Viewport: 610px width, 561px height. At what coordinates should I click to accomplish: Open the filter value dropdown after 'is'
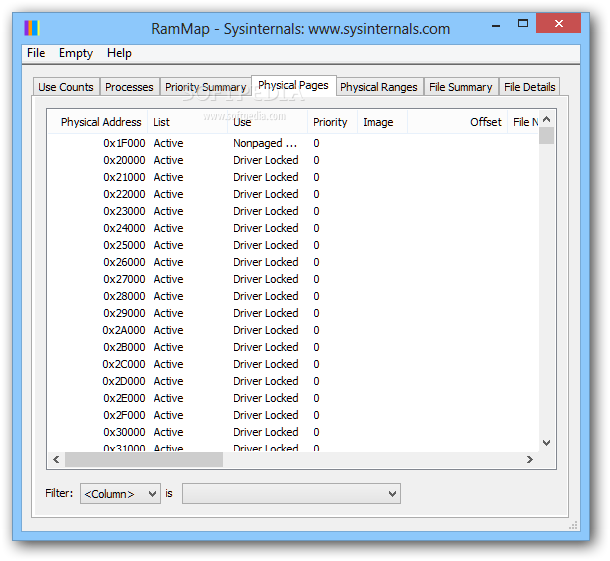click(x=291, y=494)
